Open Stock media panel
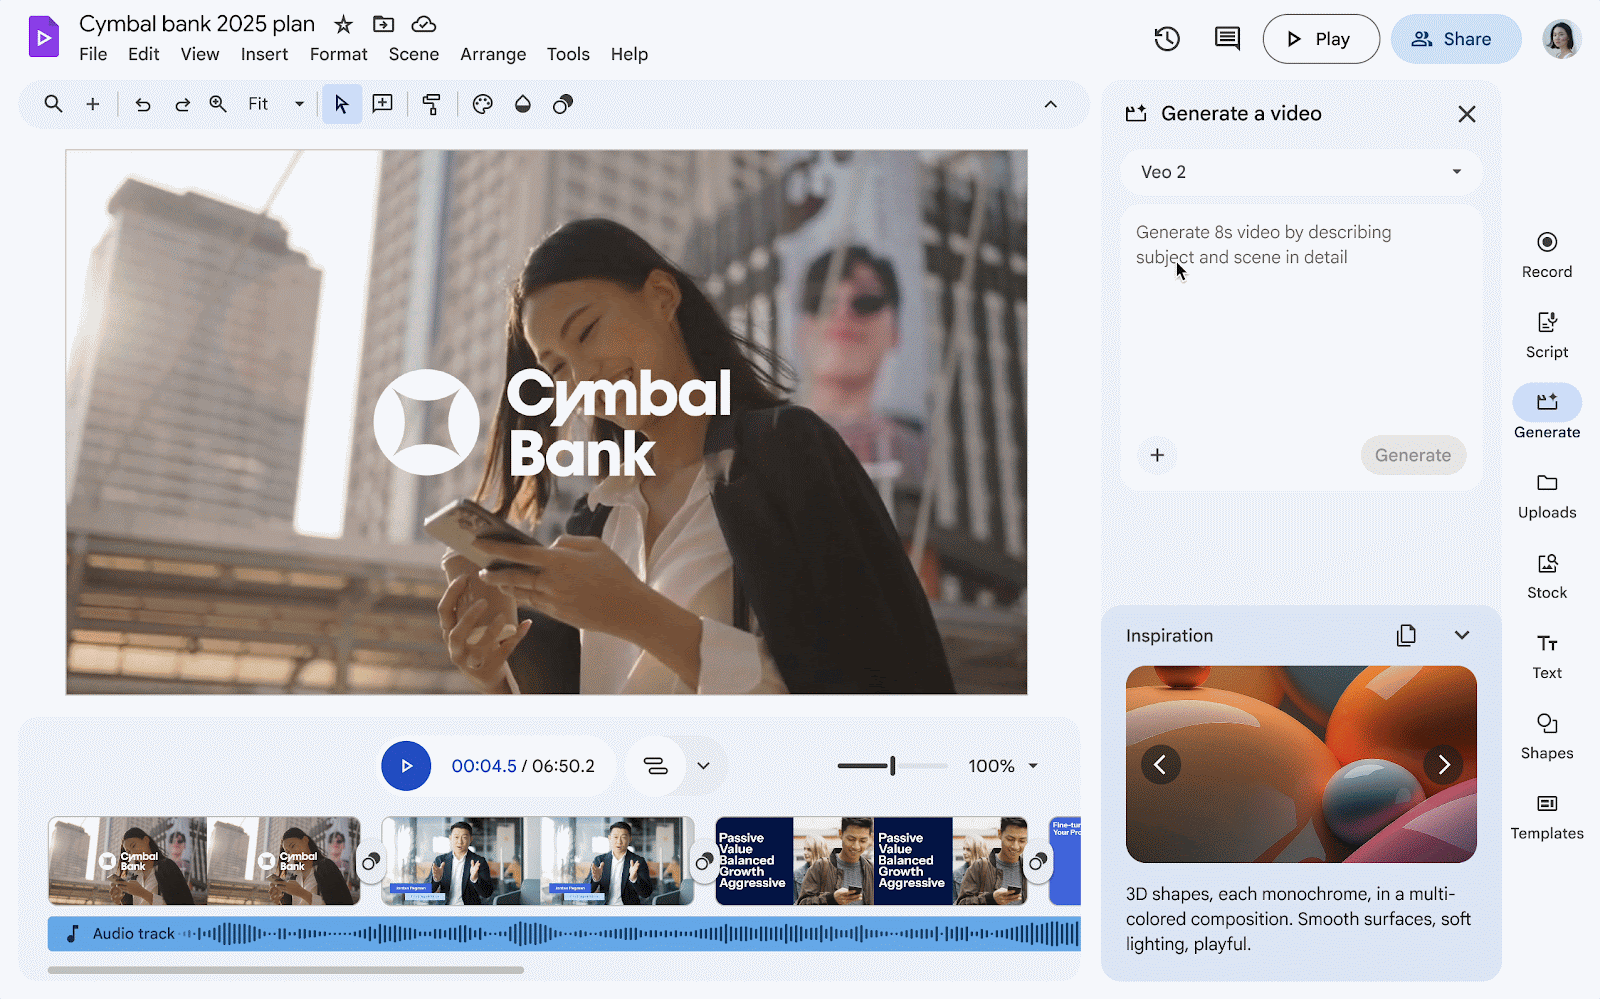This screenshot has width=1600, height=999. pyautogui.click(x=1546, y=575)
